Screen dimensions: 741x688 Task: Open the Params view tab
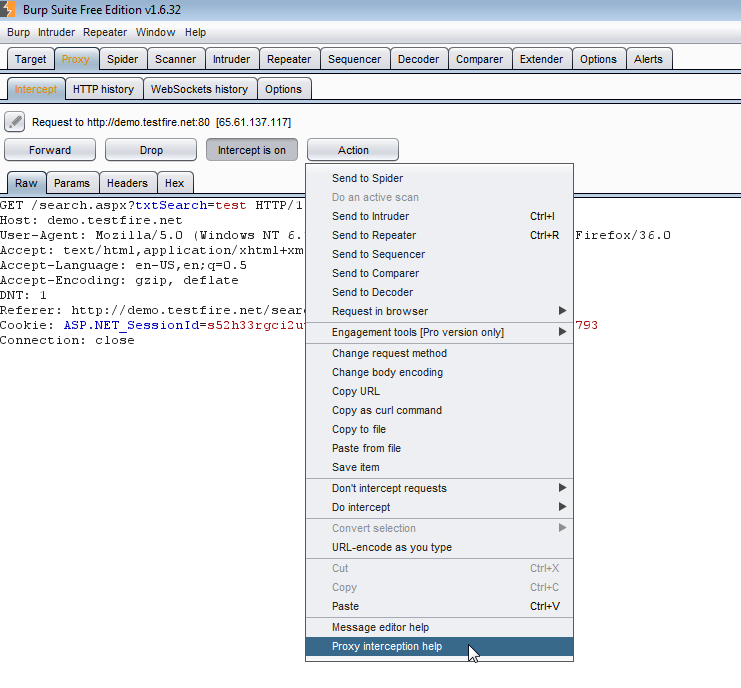point(72,183)
